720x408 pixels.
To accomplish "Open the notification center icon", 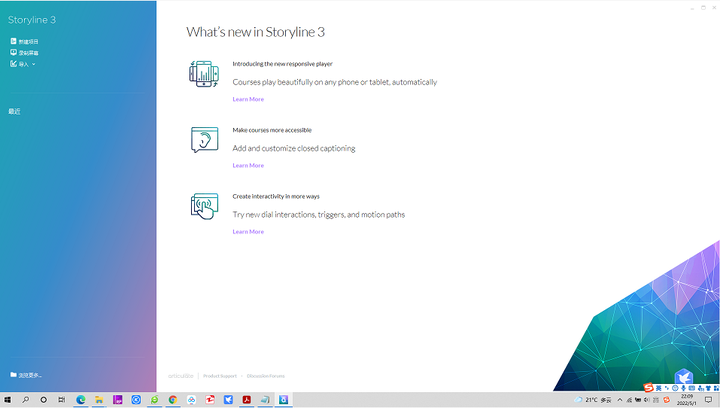I will [709, 400].
